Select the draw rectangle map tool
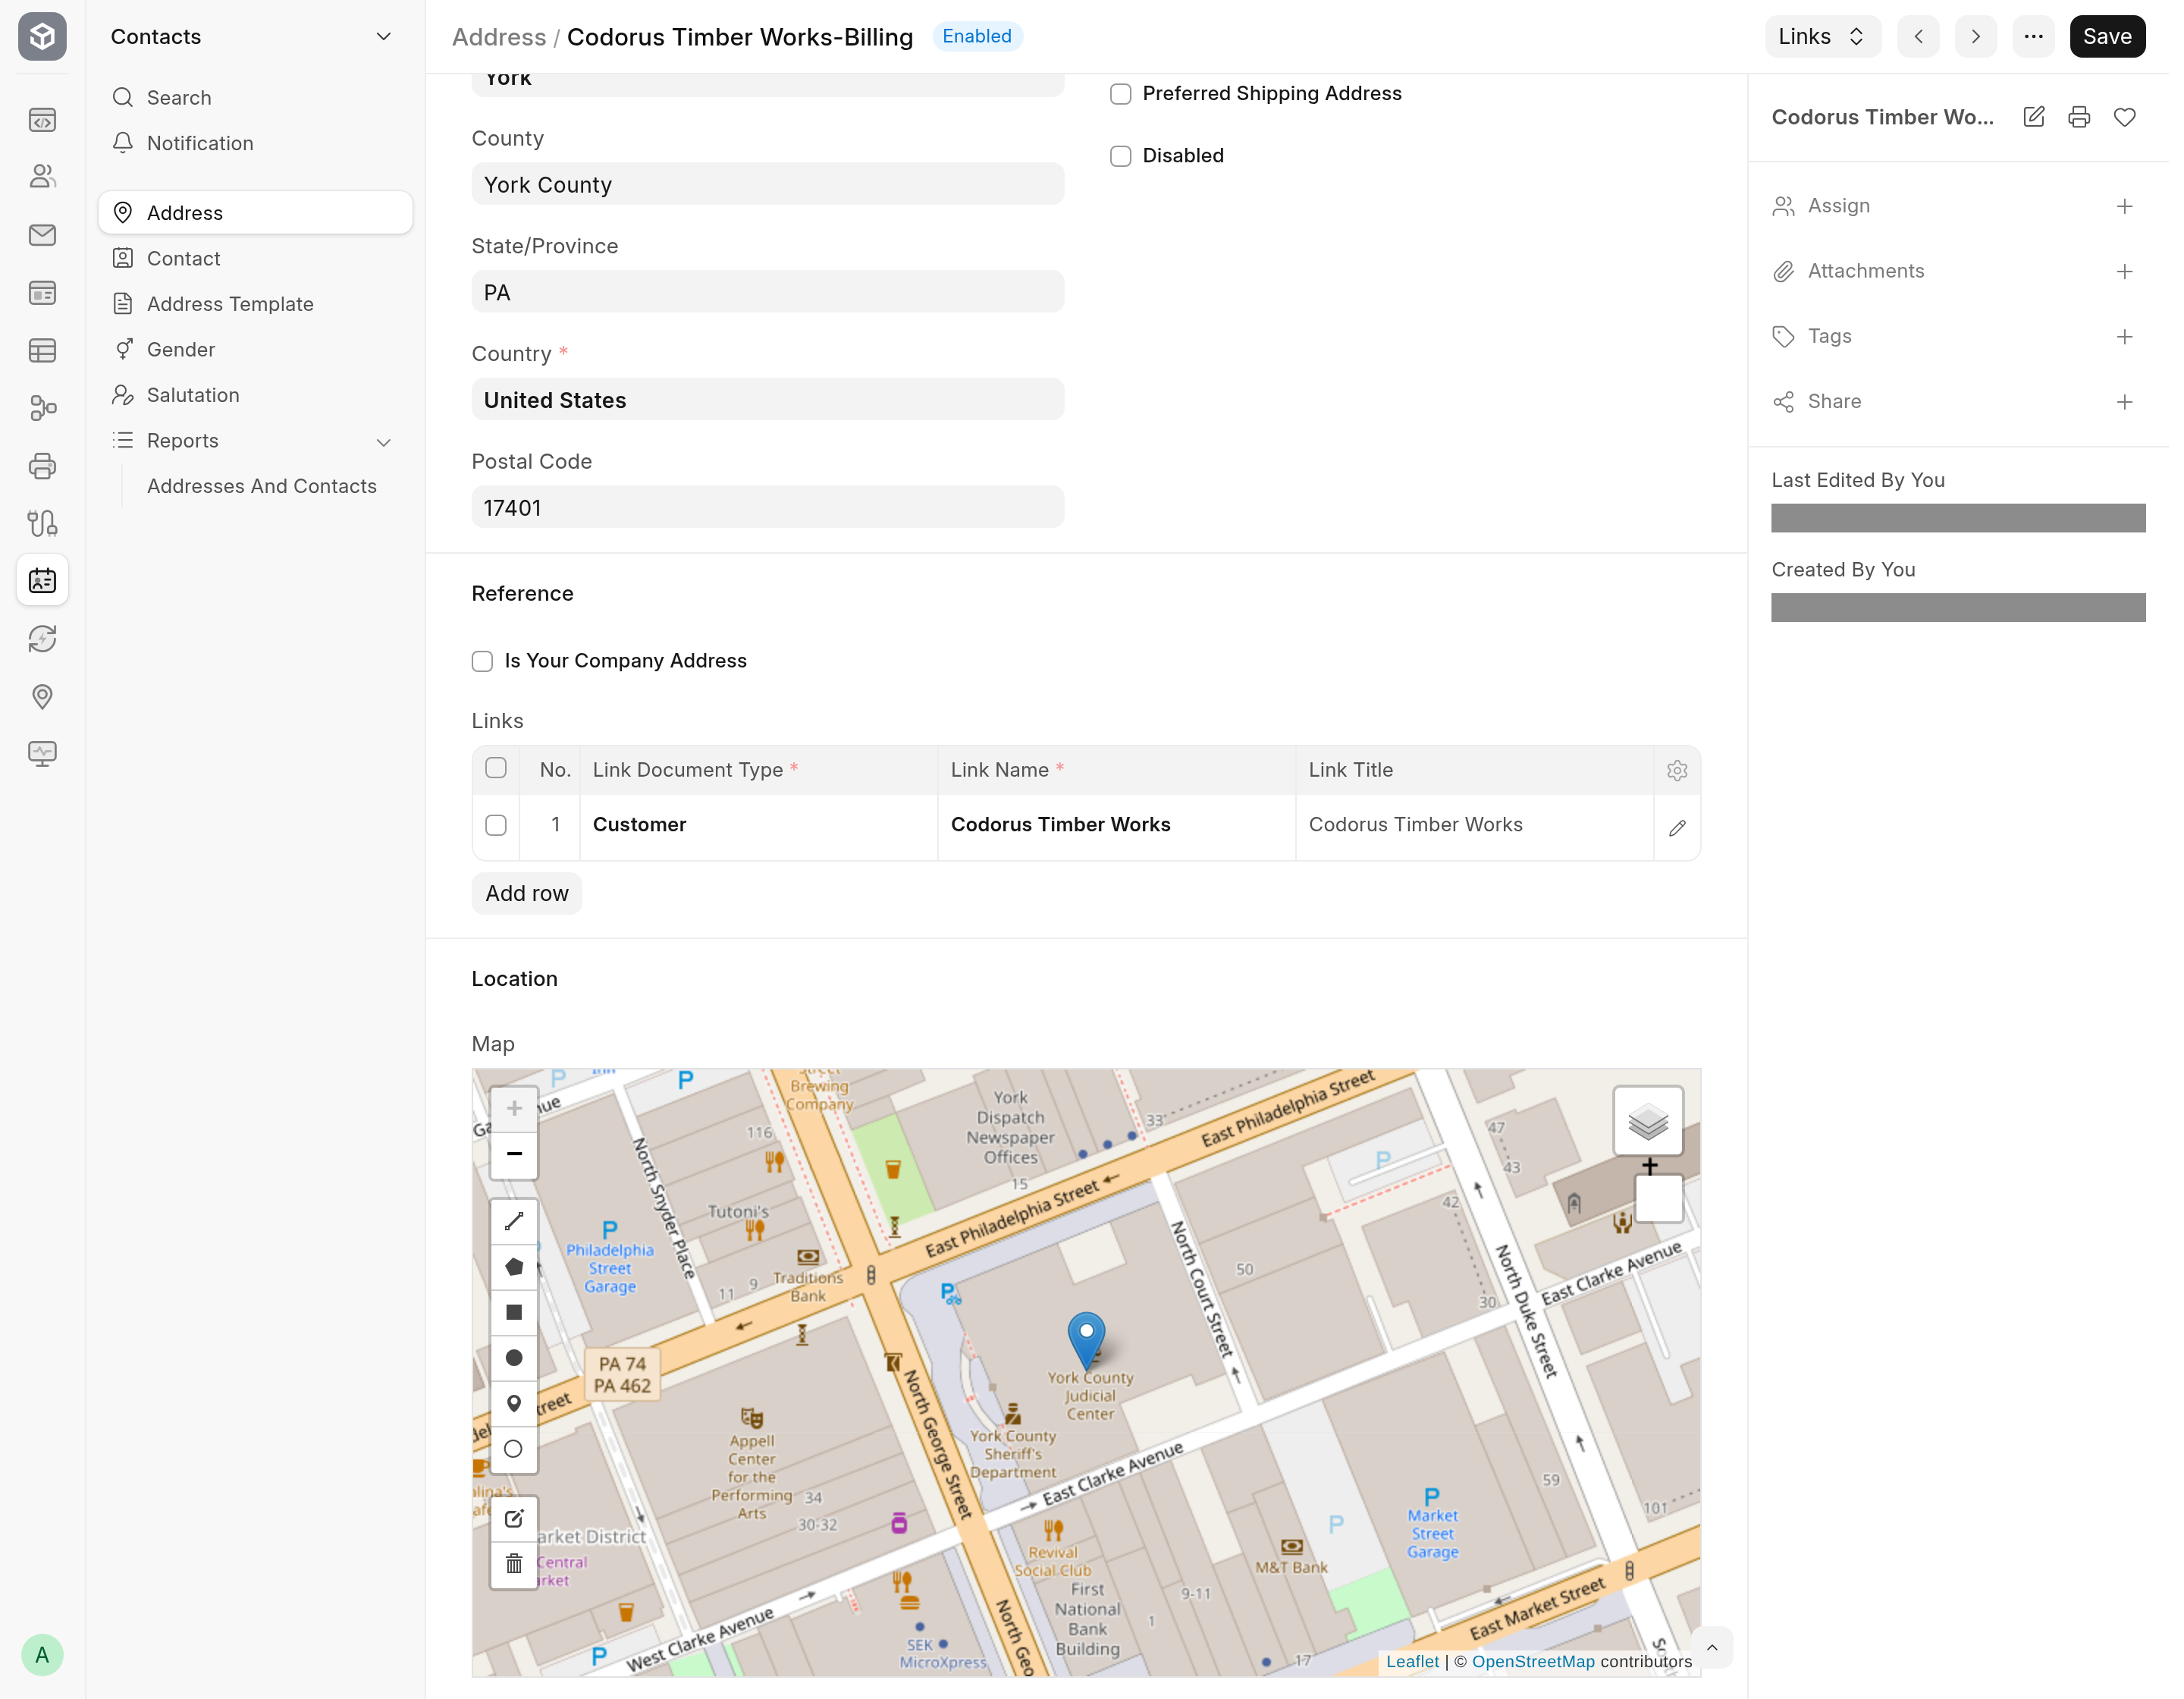This screenshot has height=1699, width=2184. pyautogui.click(x=514, y=1312)
